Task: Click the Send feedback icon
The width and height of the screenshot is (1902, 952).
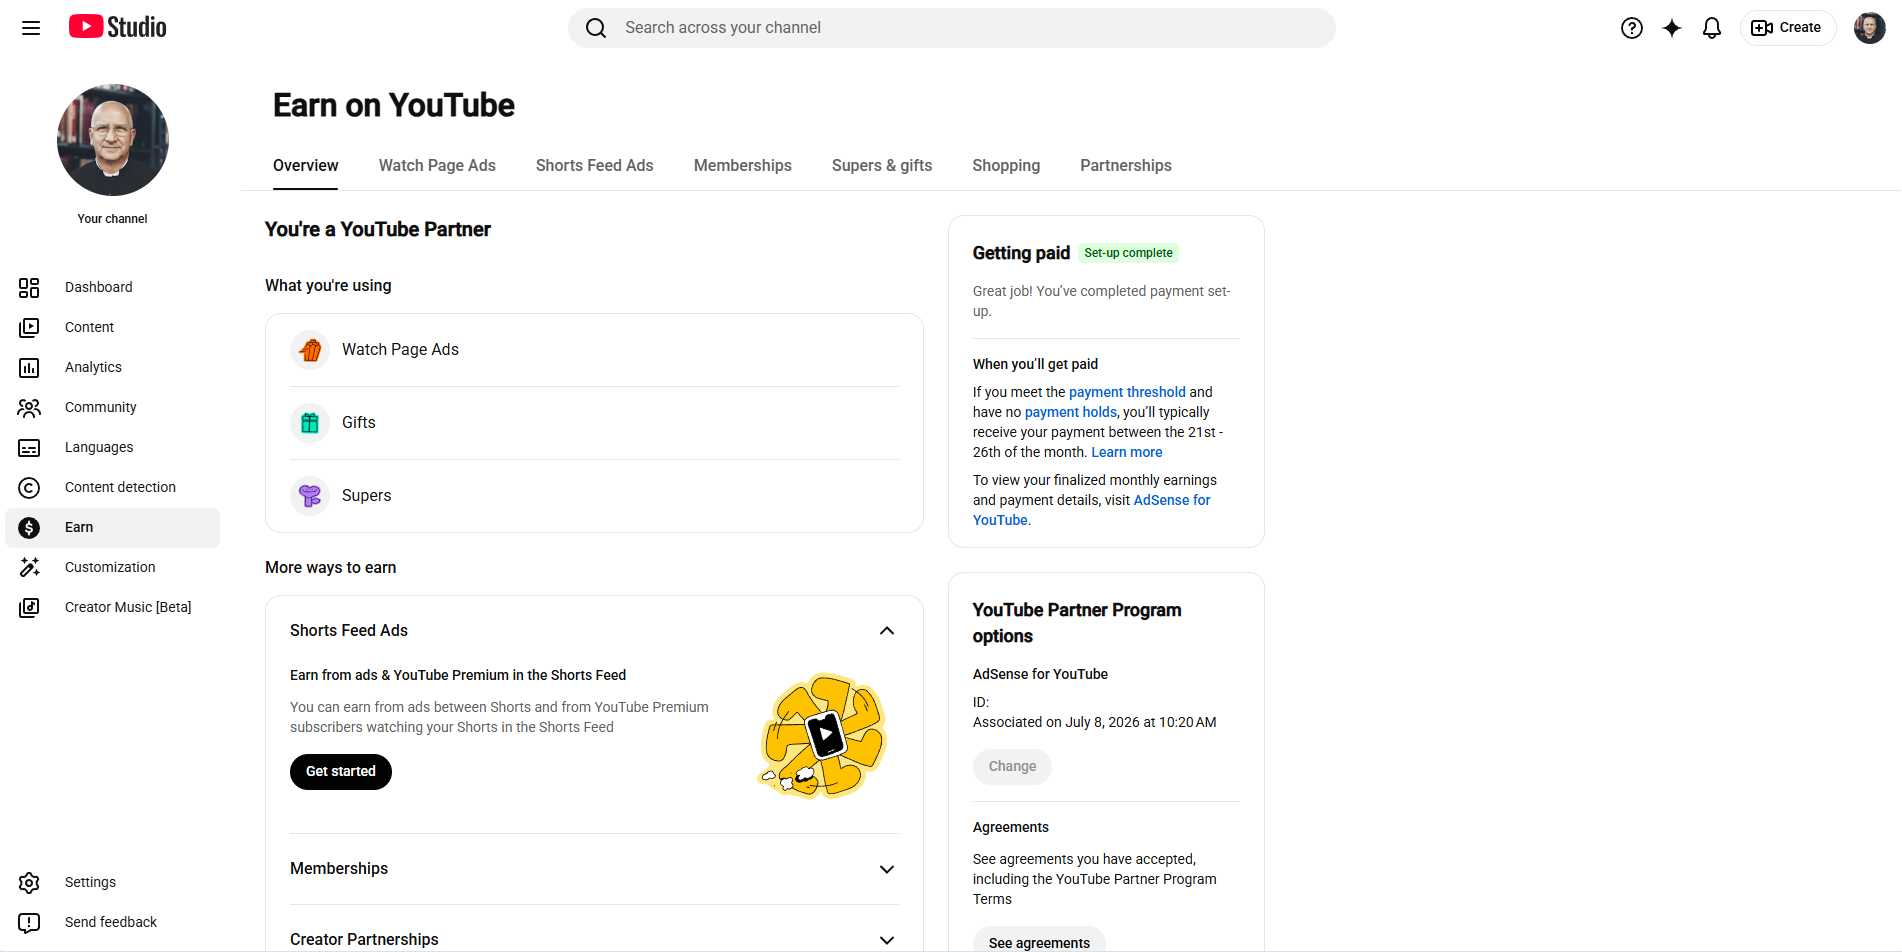Action: pos(29,923)
